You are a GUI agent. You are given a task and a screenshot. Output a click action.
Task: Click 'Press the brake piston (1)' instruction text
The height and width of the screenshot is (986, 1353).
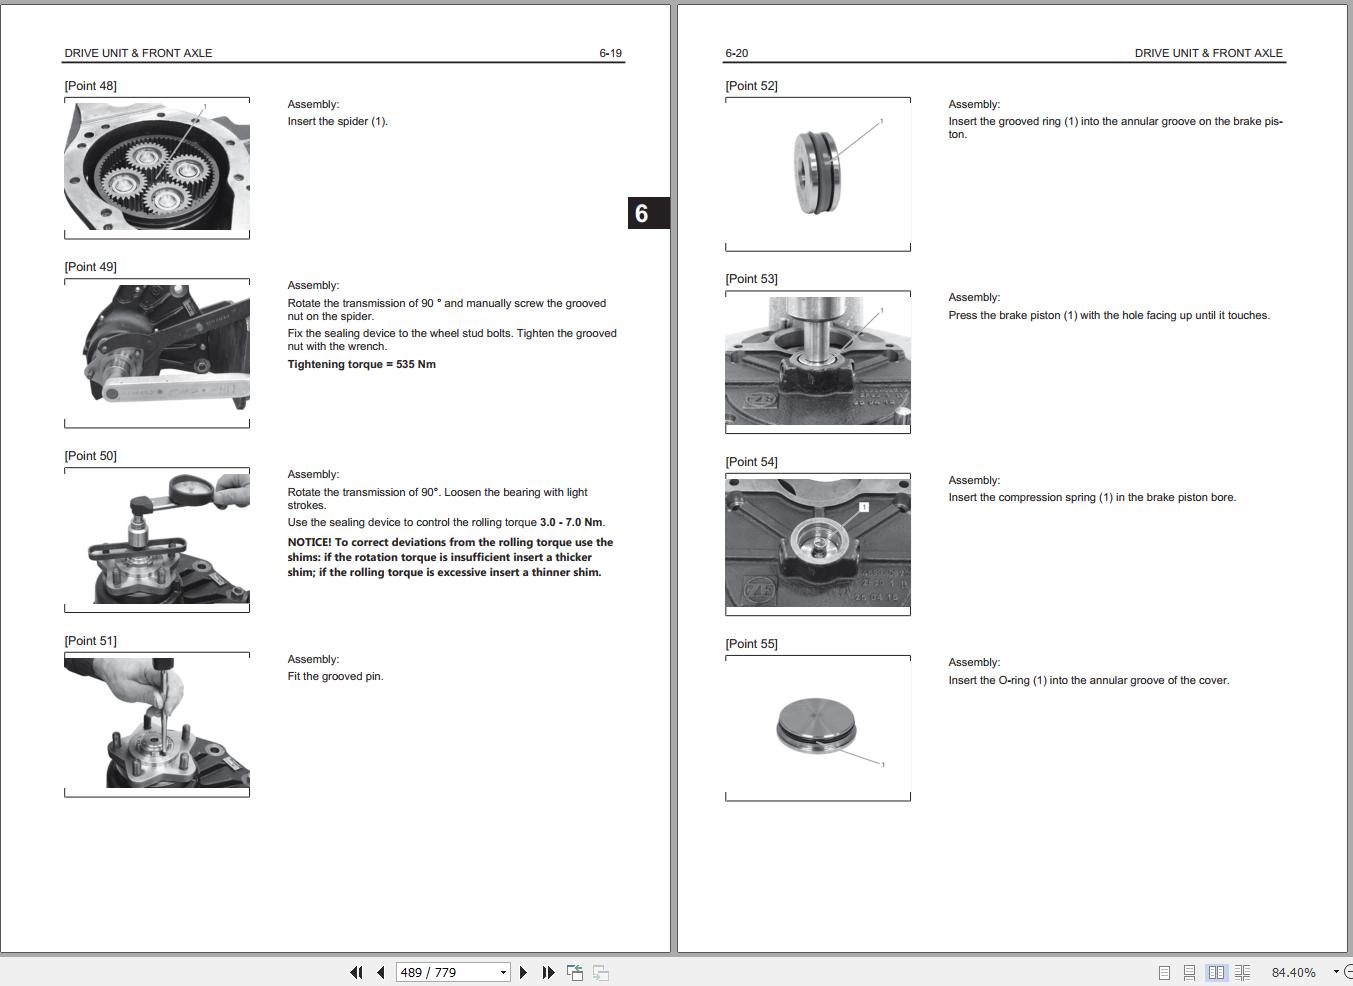(x=1109, y=316)
